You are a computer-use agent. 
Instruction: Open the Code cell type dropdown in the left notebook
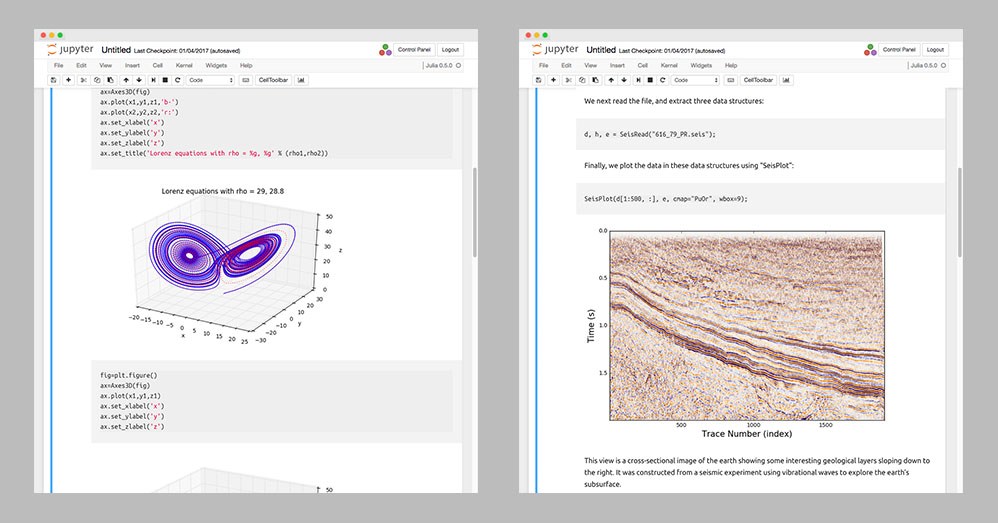(x=211, y=80)
